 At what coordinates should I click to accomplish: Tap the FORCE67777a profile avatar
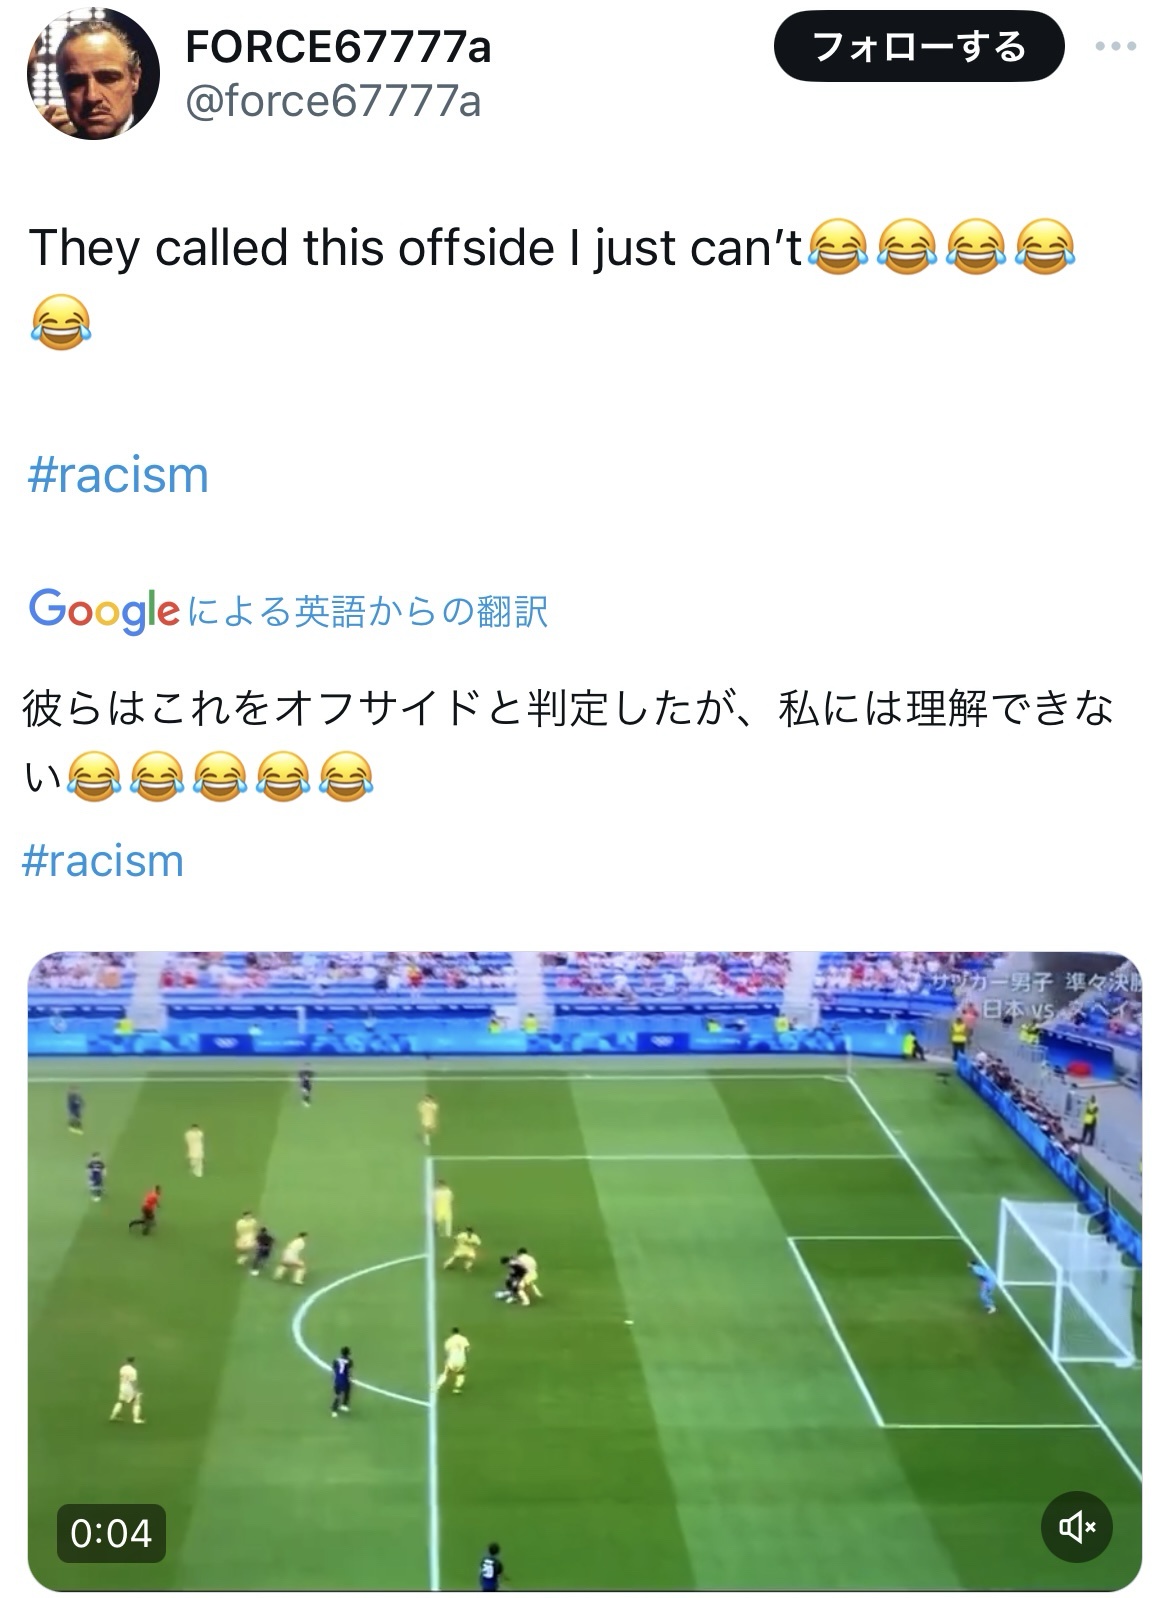tap(94, 74)
